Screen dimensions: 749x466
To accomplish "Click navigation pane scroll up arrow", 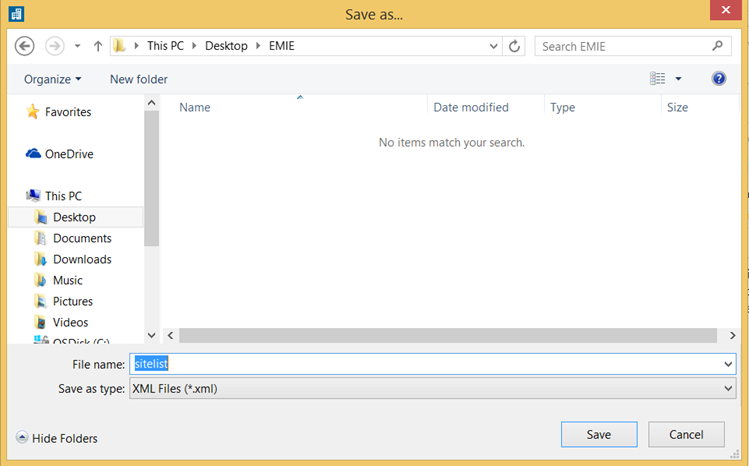I will pyautogui.click(x=151, y=103).
